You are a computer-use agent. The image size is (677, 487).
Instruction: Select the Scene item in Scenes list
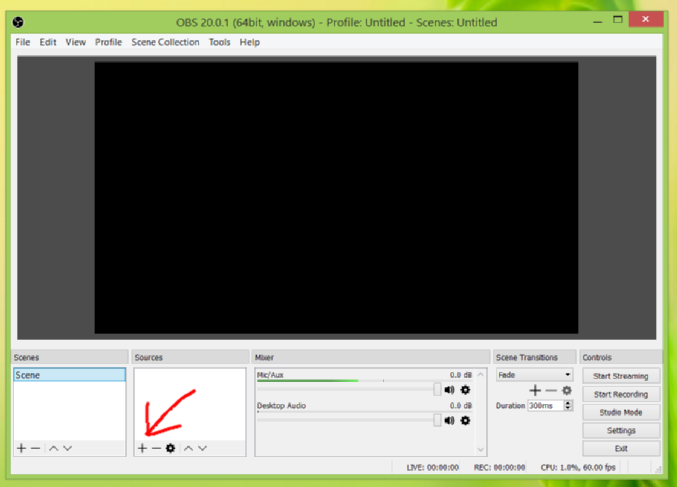point(70,375)
